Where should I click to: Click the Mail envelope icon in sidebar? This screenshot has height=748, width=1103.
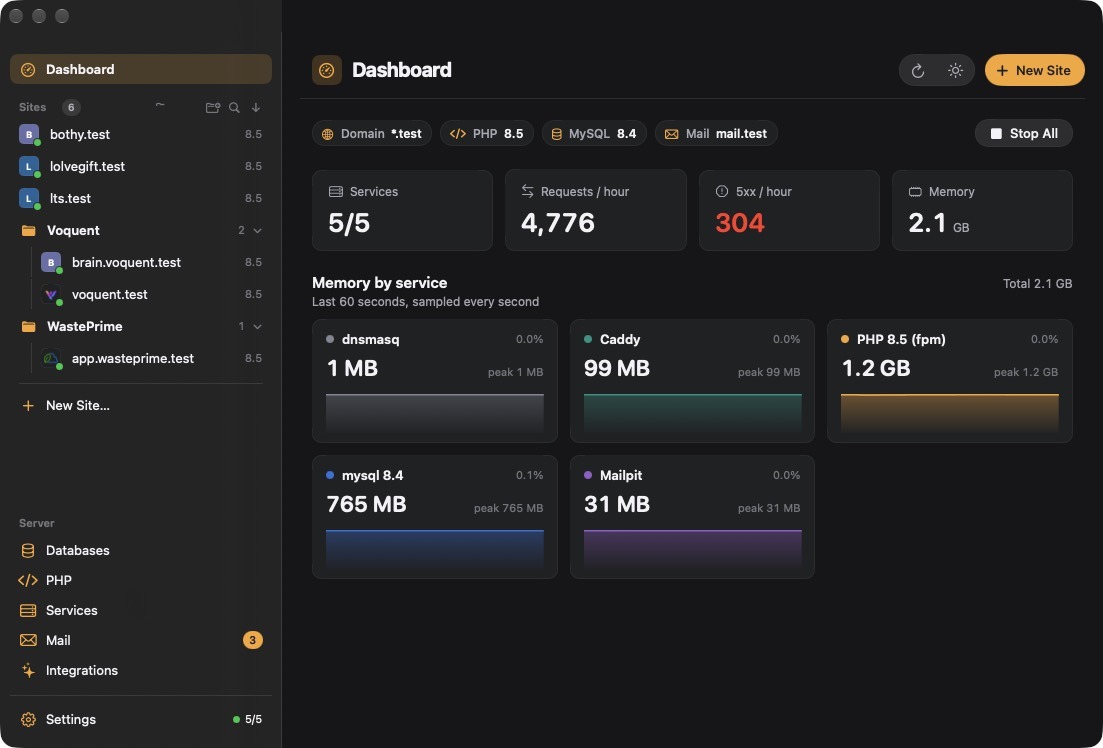tap(28, 640)
